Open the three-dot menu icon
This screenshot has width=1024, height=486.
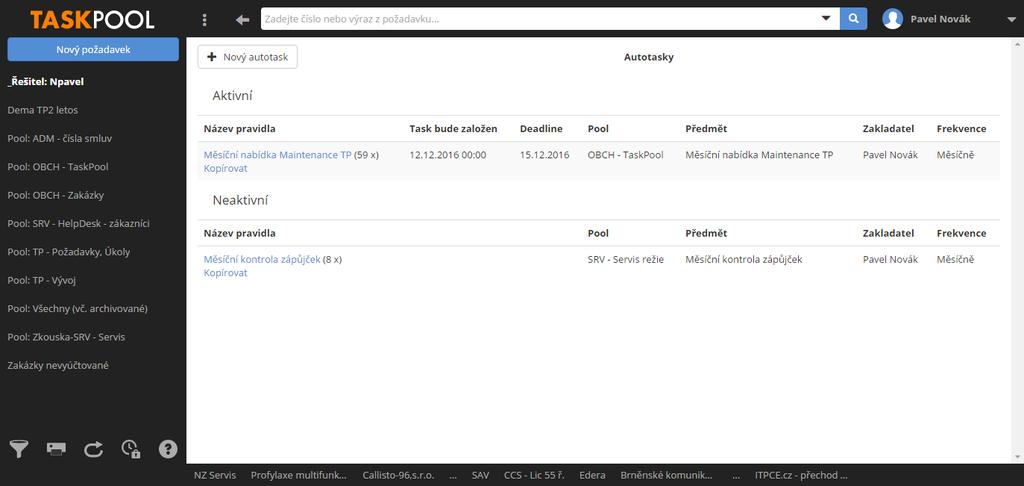point(204,20)
